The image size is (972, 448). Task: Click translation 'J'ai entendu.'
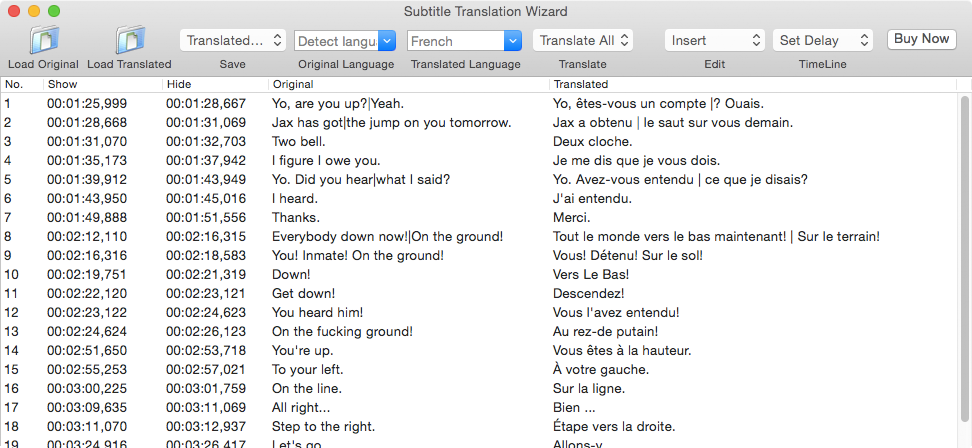pos(592,199)
